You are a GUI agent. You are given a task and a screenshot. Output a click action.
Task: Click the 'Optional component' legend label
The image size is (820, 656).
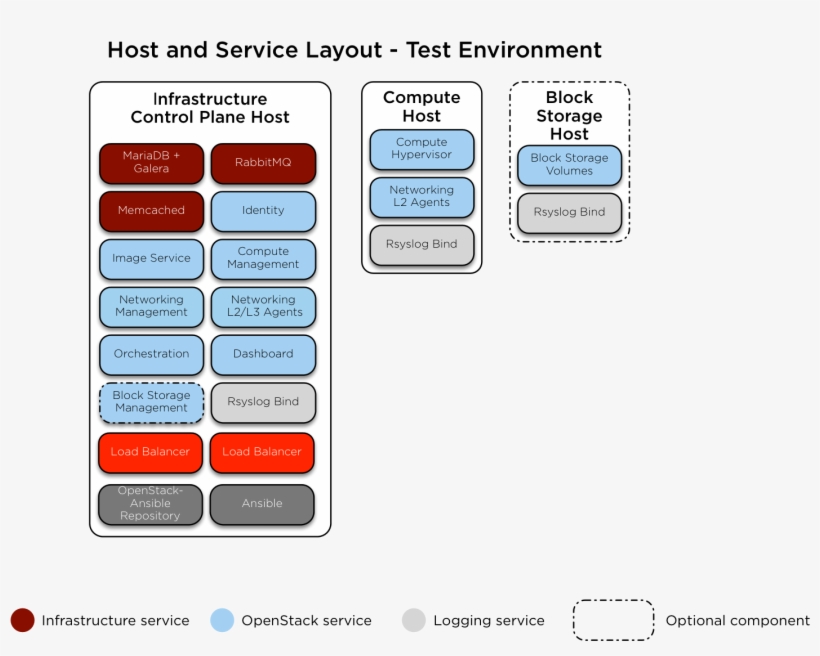coord(737,620)
